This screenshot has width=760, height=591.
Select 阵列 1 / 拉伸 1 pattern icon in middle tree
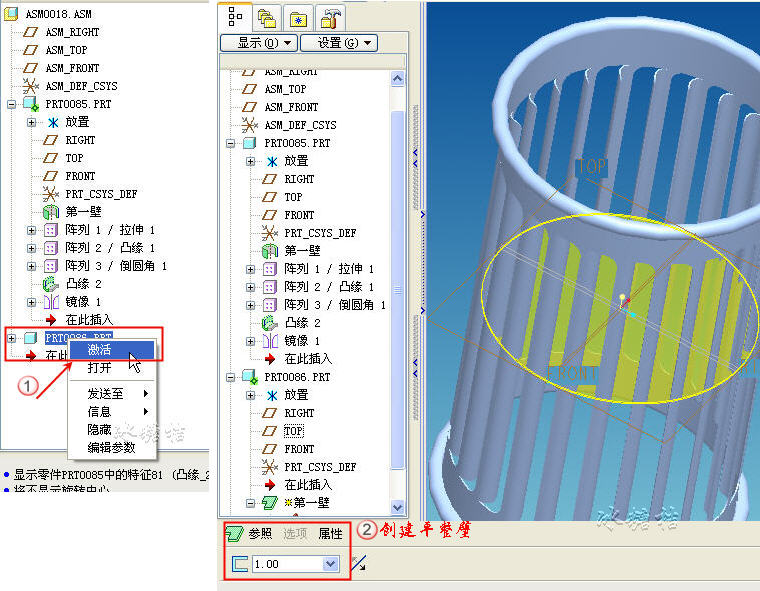pyautogui.click(x=270, y=269)
